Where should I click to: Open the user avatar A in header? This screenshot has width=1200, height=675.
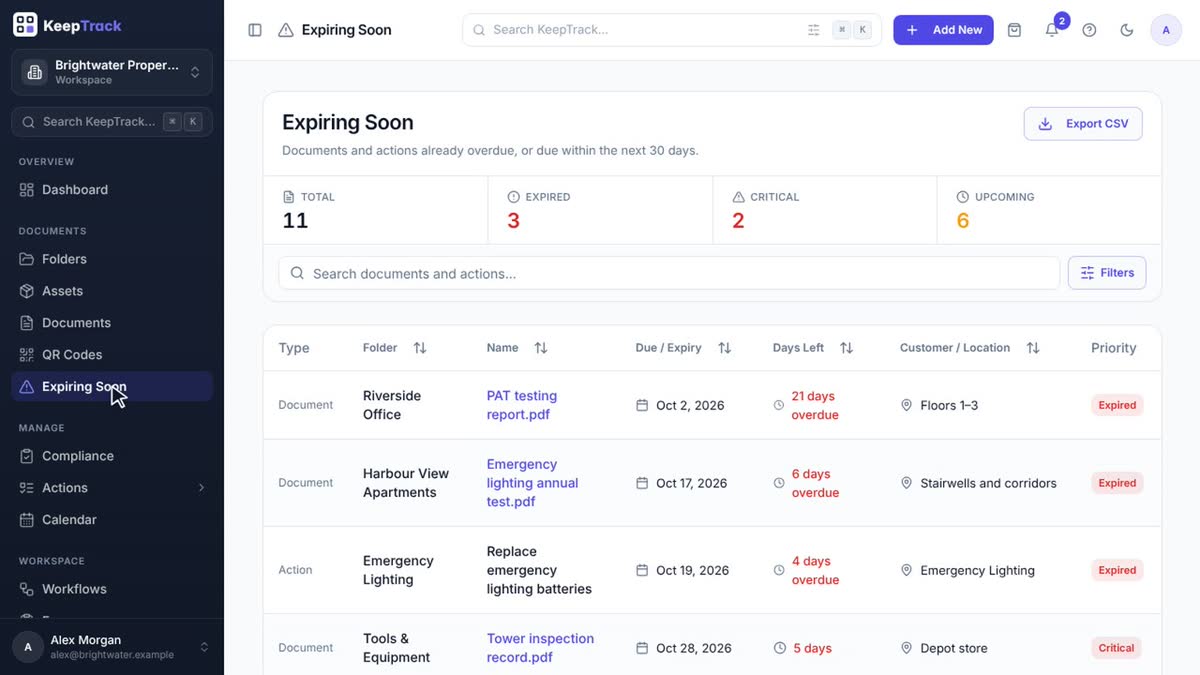pyautogui.click(x=1166, y=30)
